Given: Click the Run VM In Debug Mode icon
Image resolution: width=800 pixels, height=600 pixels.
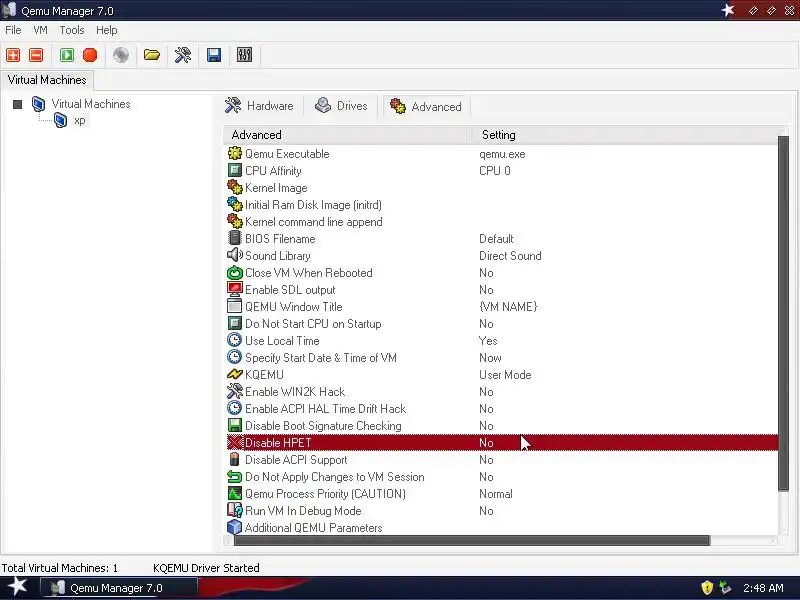Looking at the screenshot, I should 235,510.
